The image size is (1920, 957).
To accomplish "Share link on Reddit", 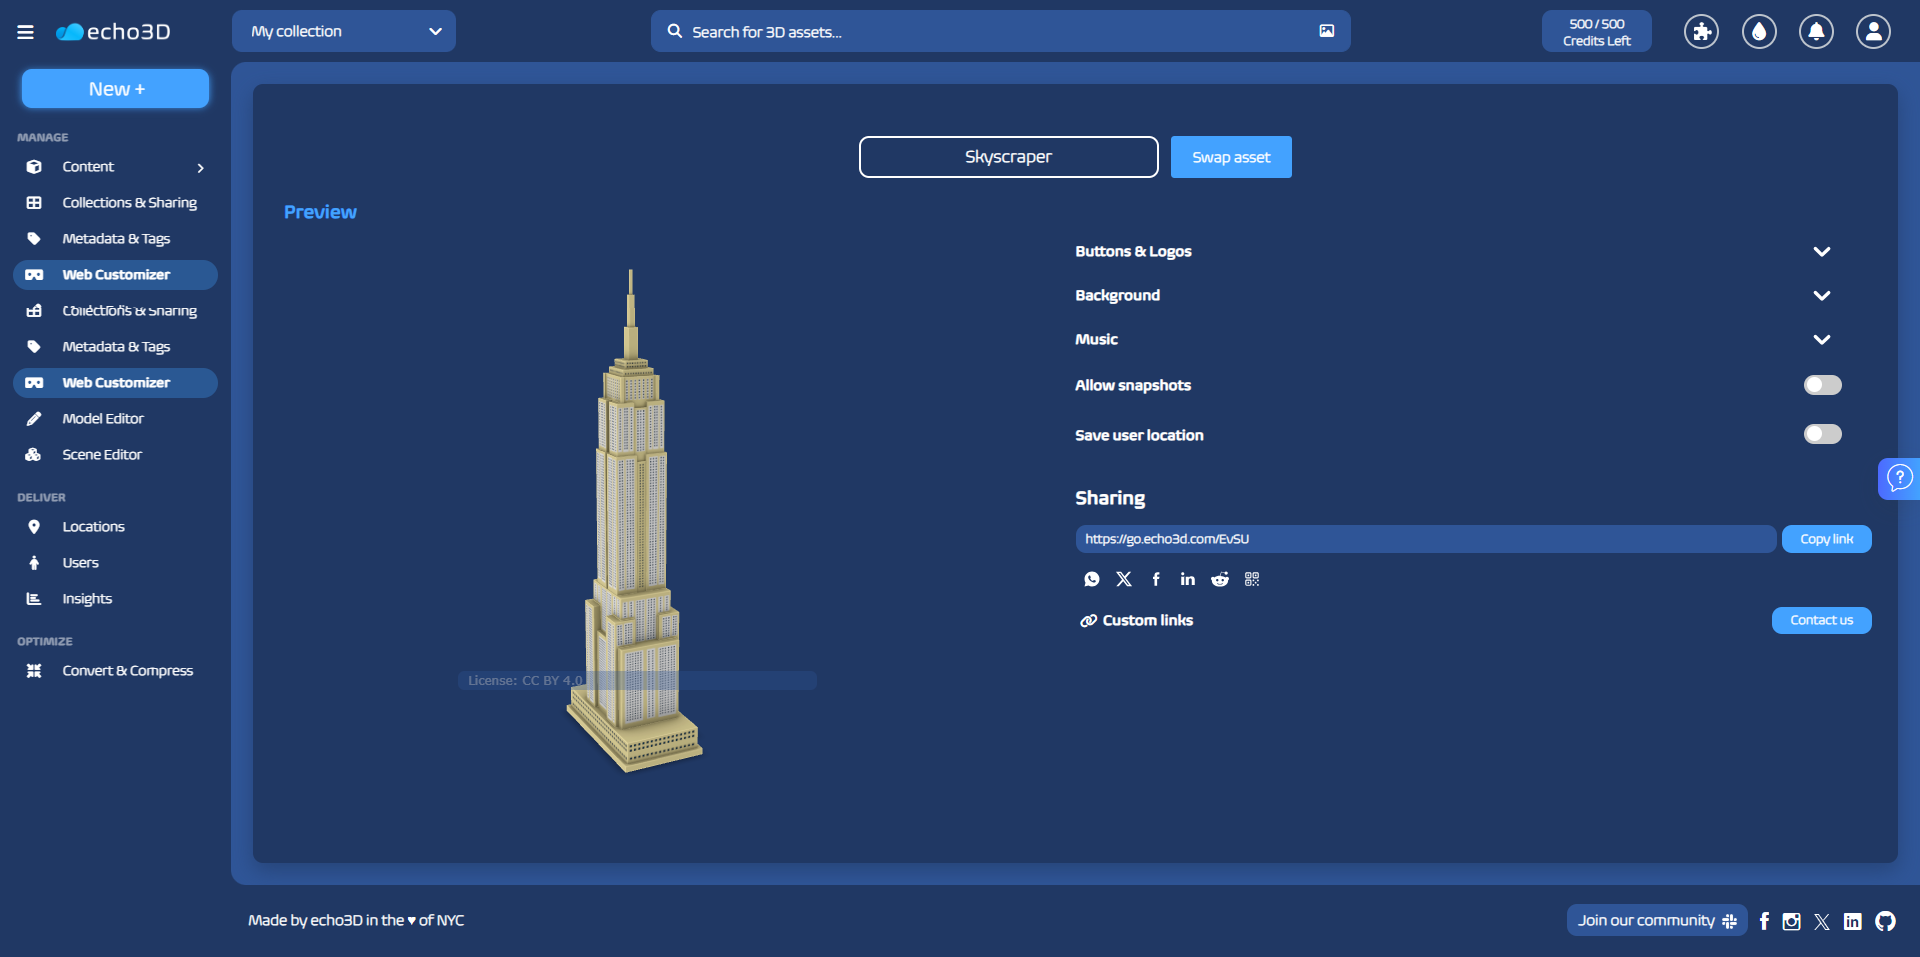I will coord(1220,579).
